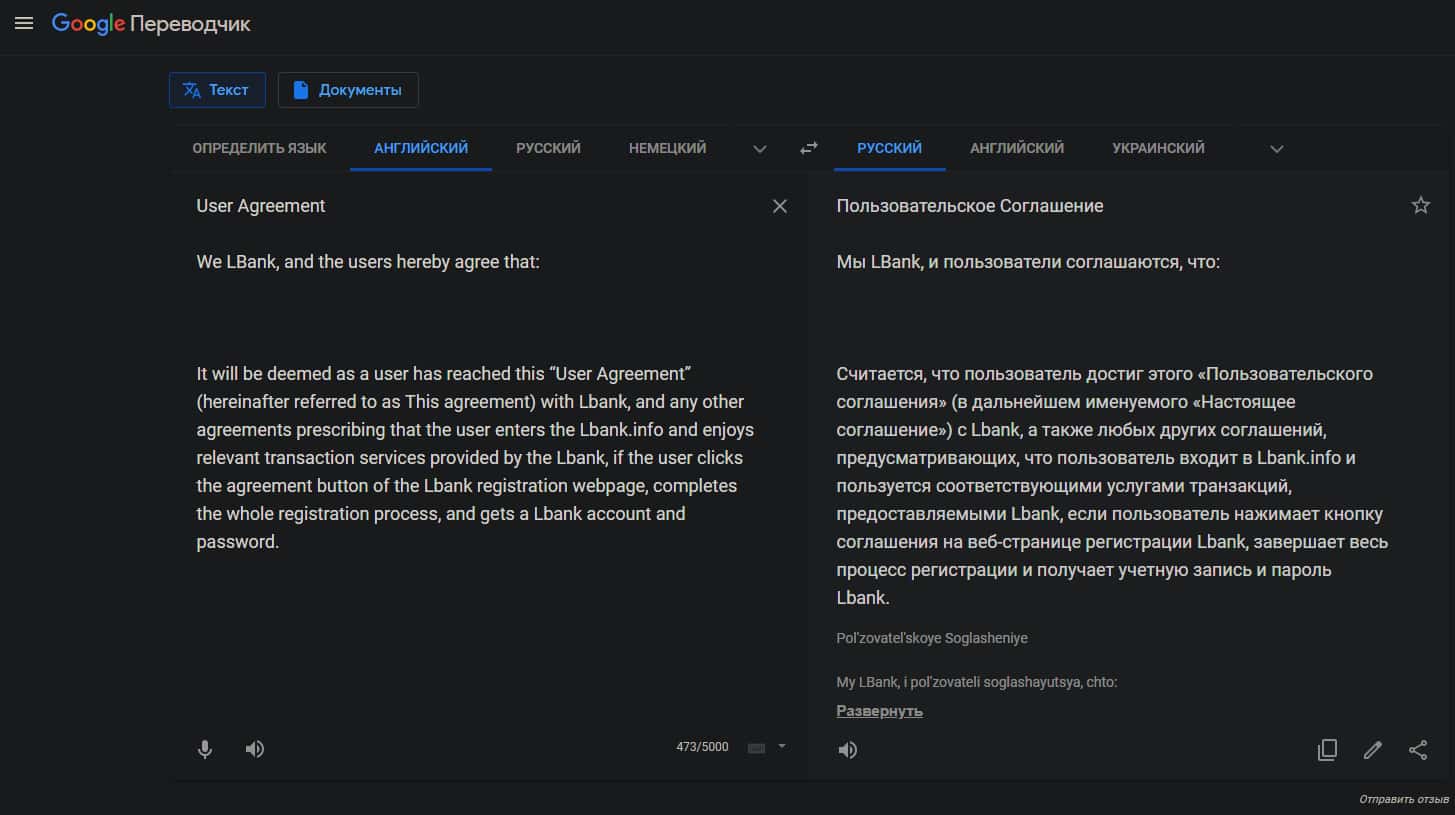Viewport: 1455px width, 815px height.
Task: Click the source text input area
Action: (x=475, y=450)
